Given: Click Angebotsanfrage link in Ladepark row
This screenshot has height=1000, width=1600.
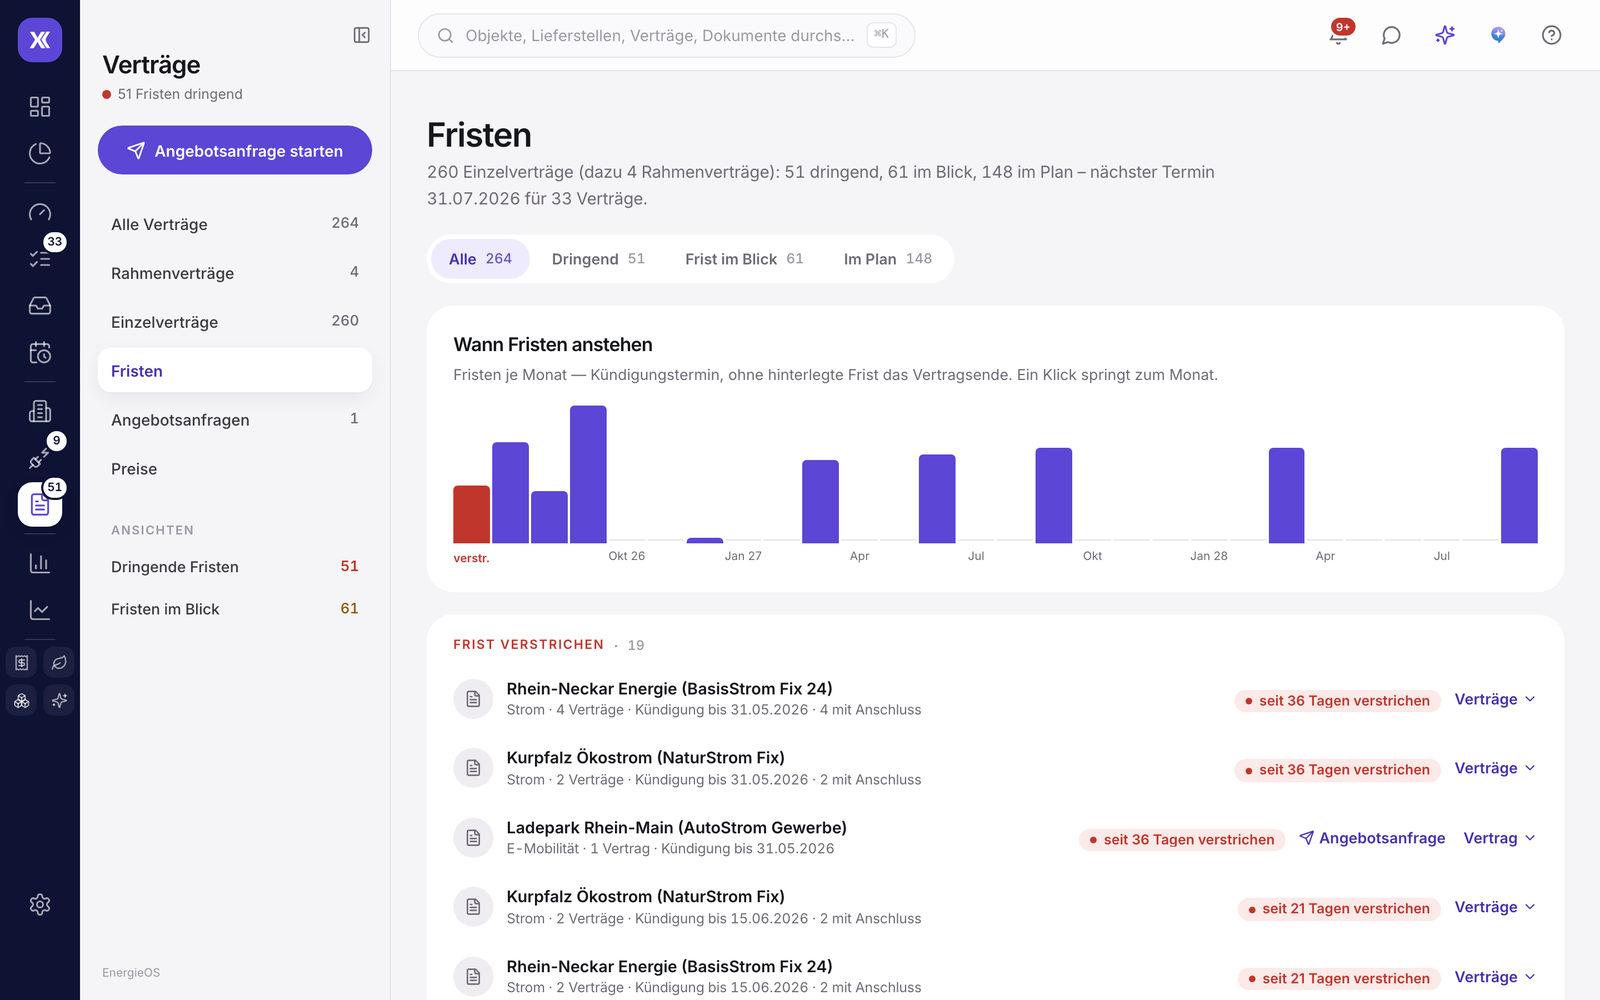Looking at the screenshot, I should pos(1372,838).
